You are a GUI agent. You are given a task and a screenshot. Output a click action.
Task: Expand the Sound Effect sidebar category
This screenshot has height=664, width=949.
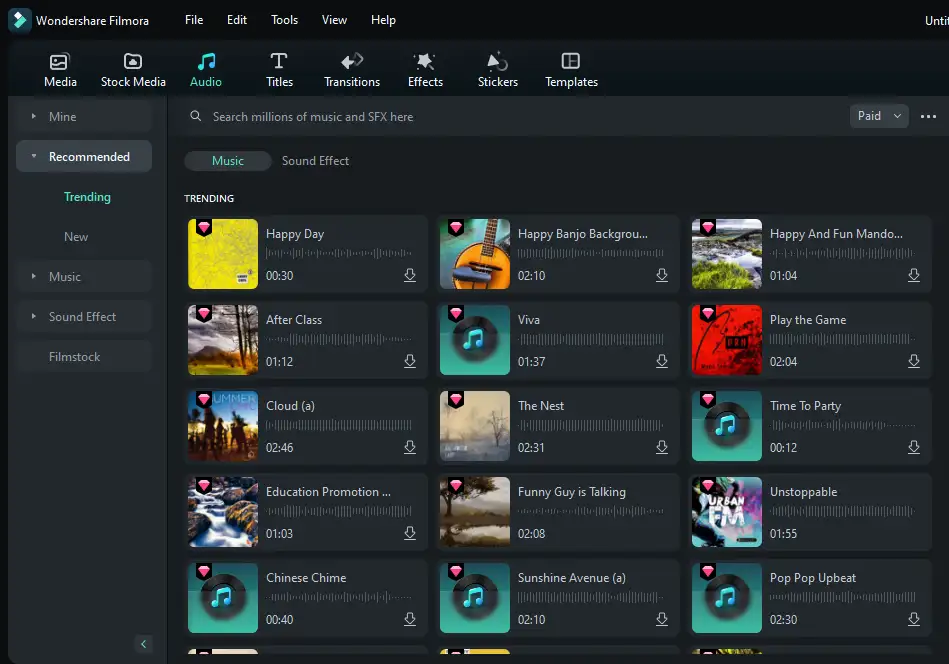coord(82,317)
